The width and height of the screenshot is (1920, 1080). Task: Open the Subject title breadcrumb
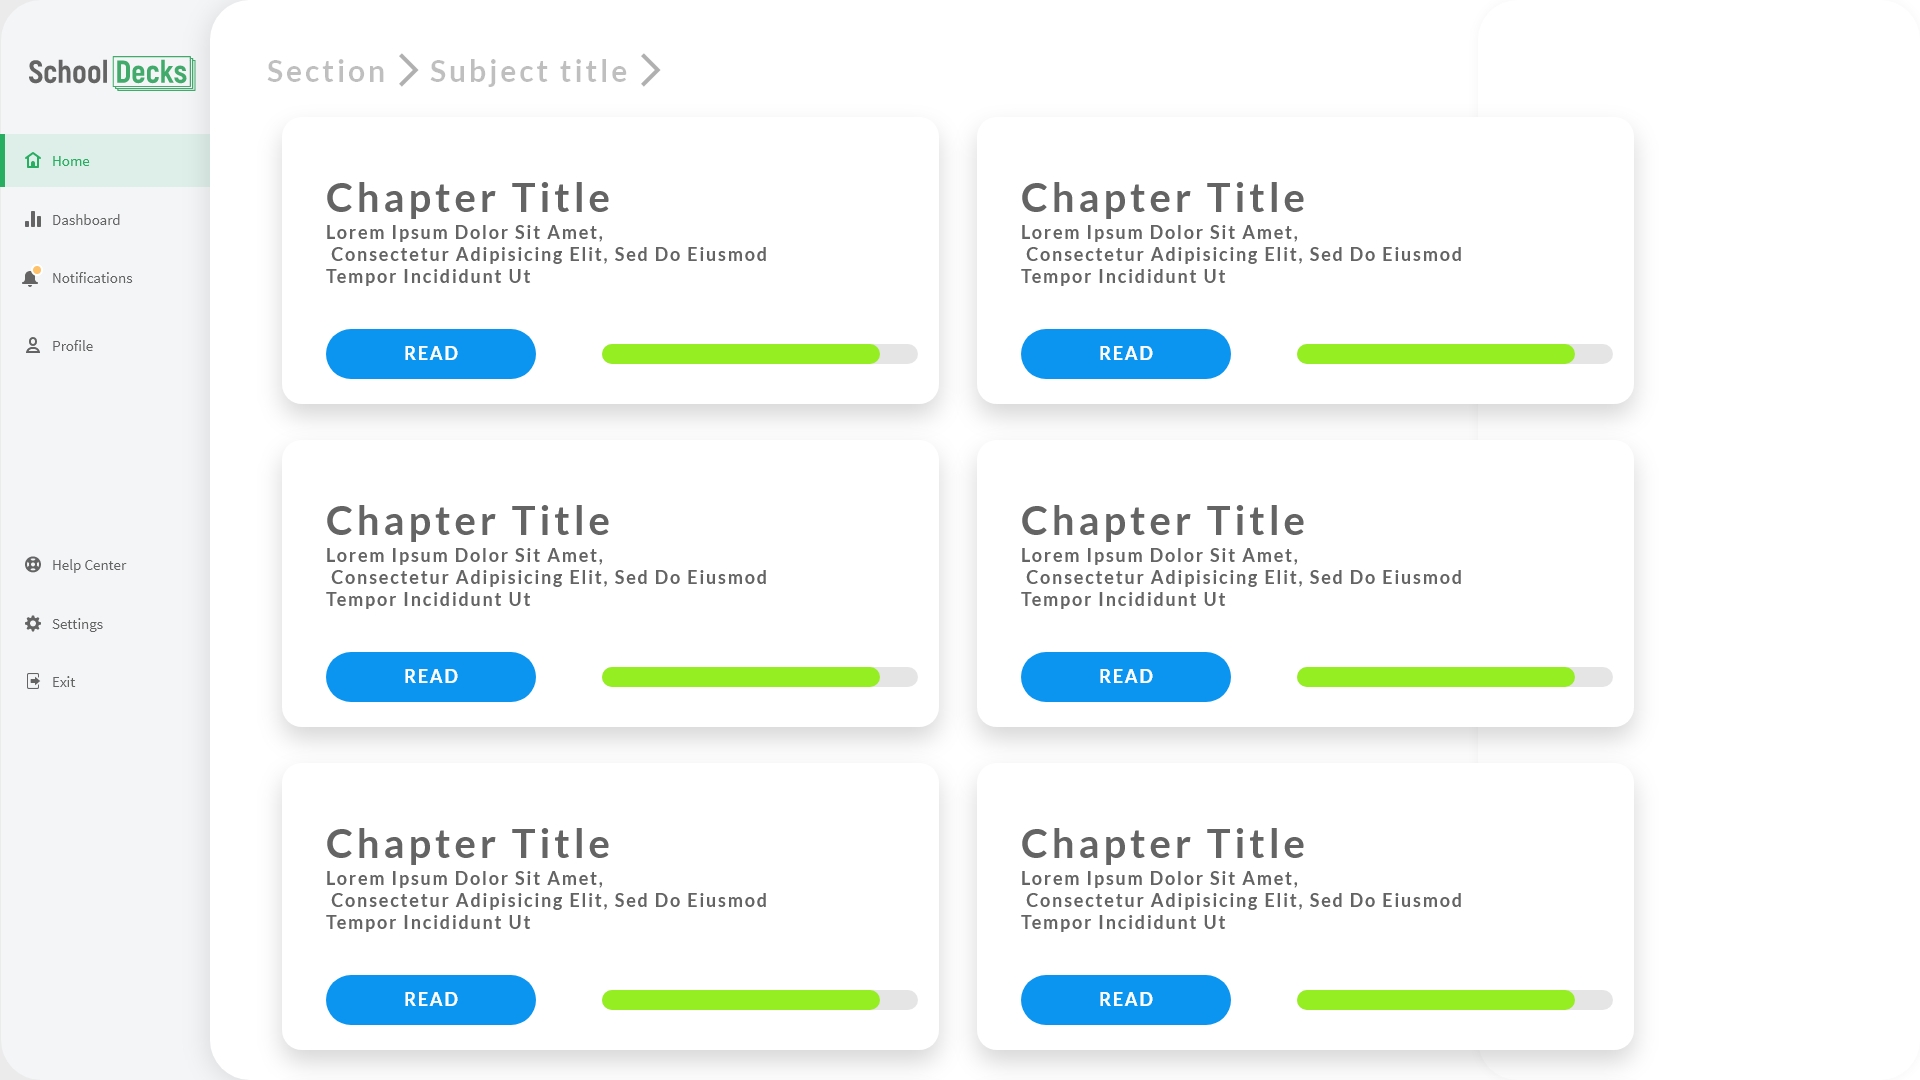(x=529, y=72)
